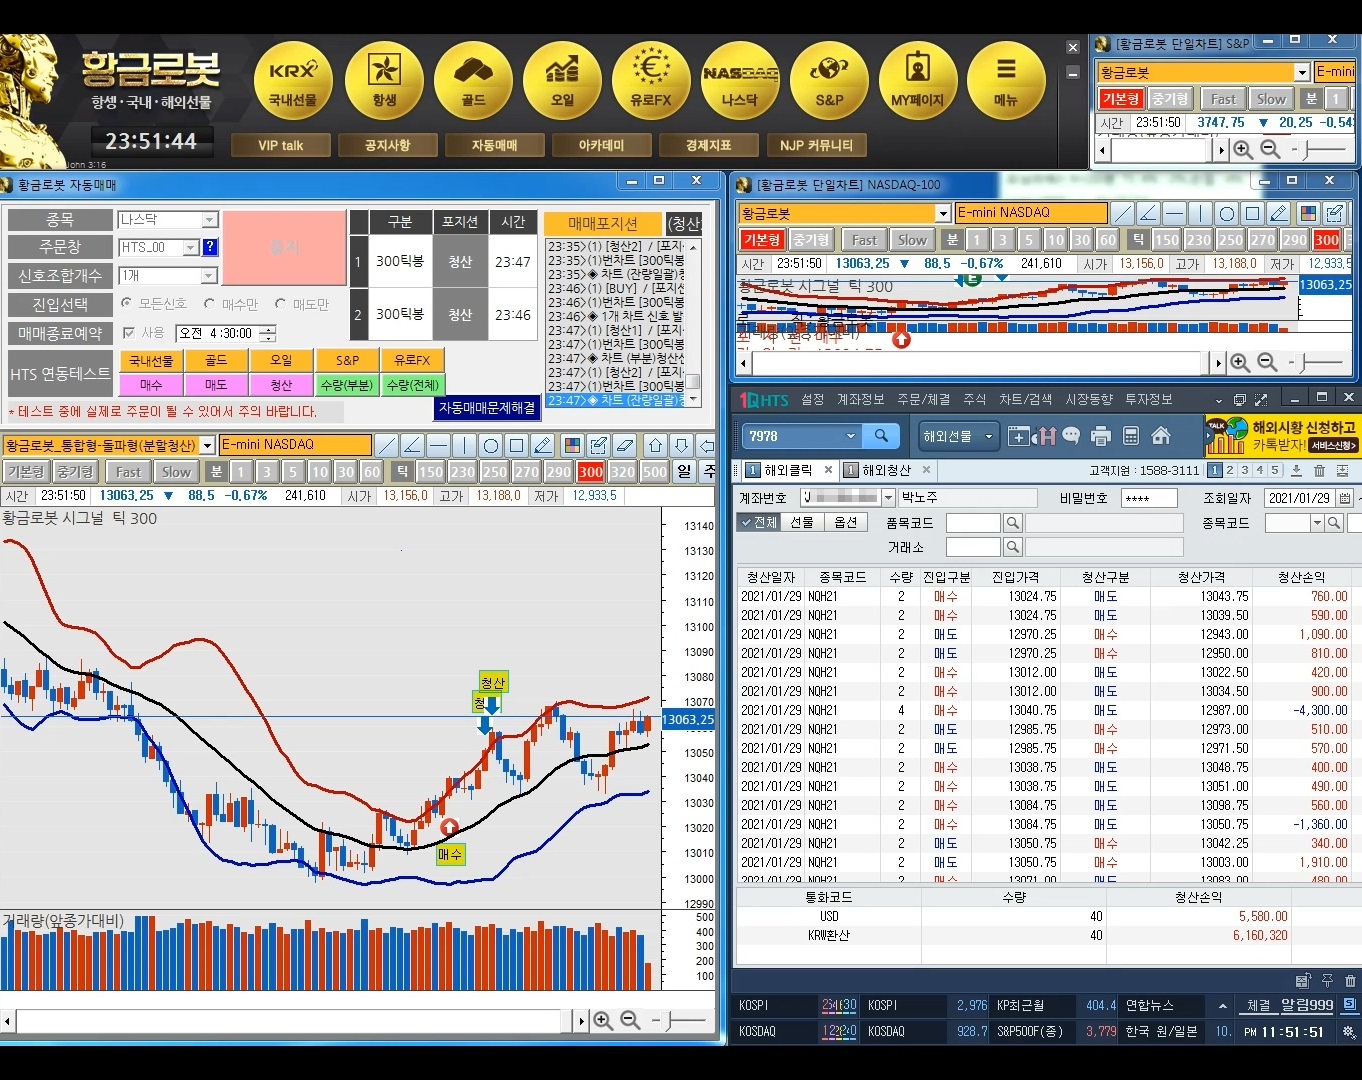This screenshot has height=1080, width=1362.
Task: Open 계좌정보 menu in 1QHTS
Action: [860, 399]
